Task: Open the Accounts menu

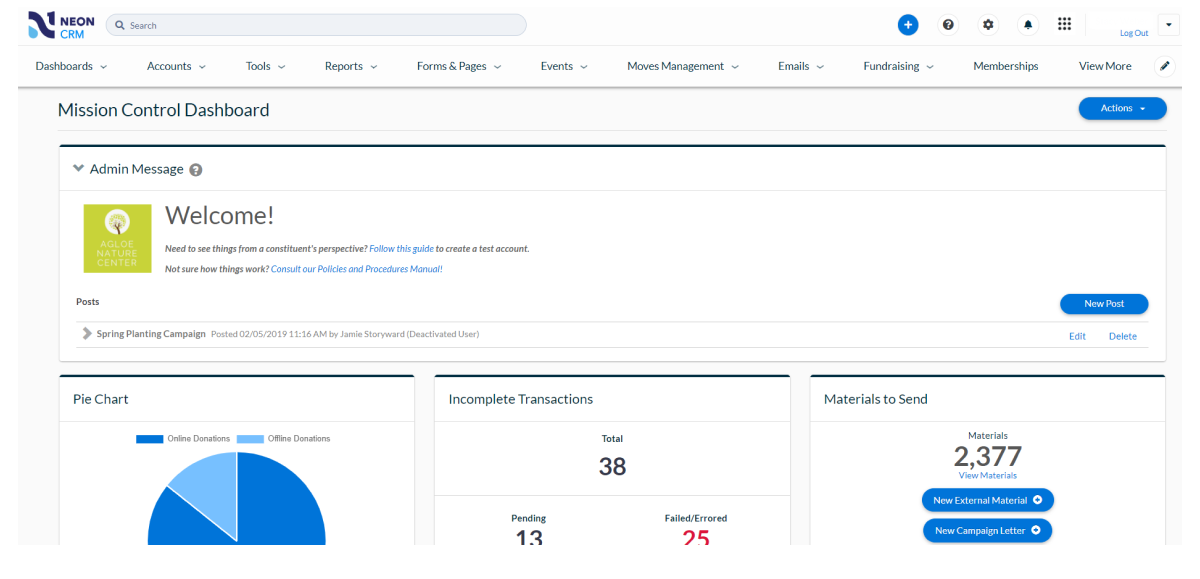Action: tap(177, 66)
